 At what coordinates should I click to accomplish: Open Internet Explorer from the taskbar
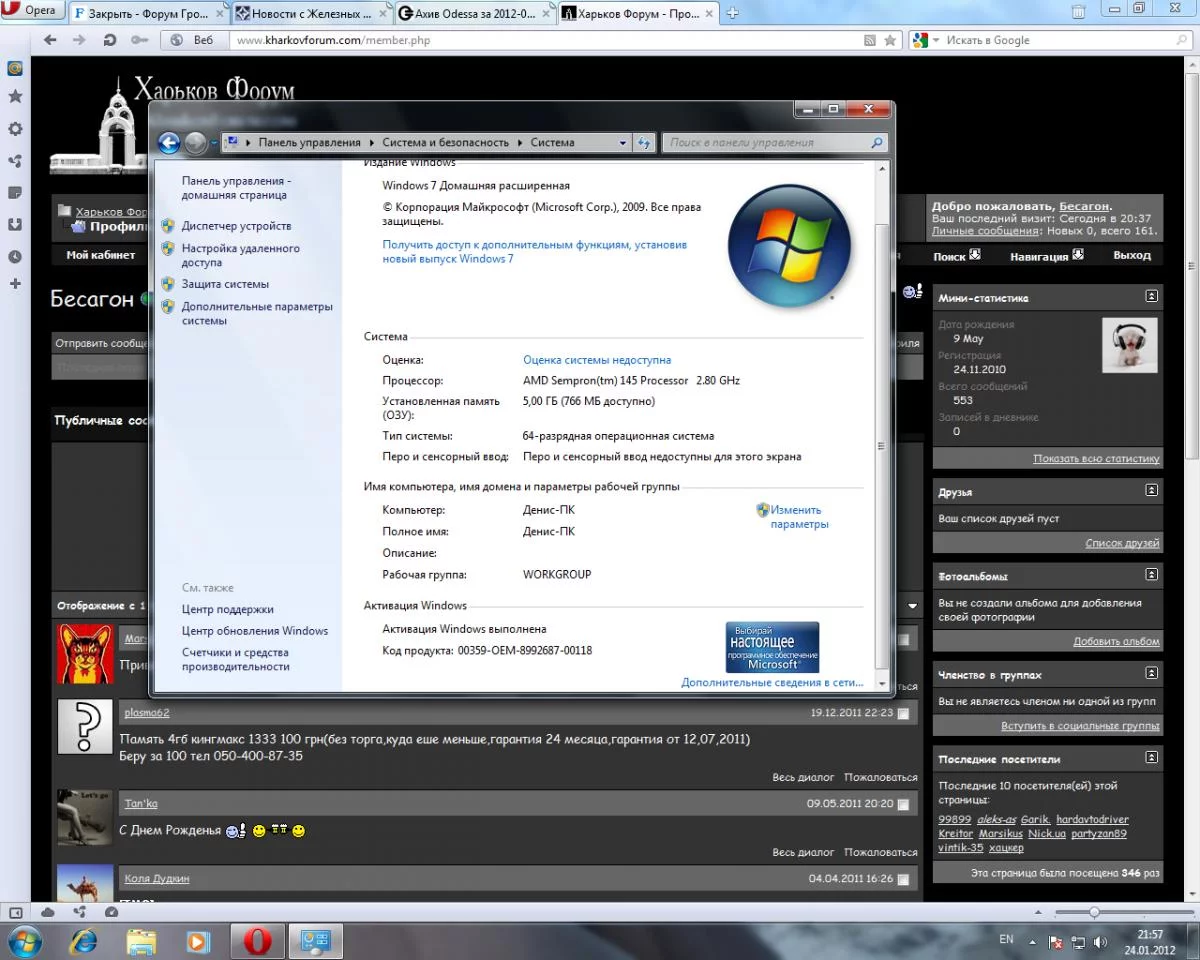click(x=84, y=941)
